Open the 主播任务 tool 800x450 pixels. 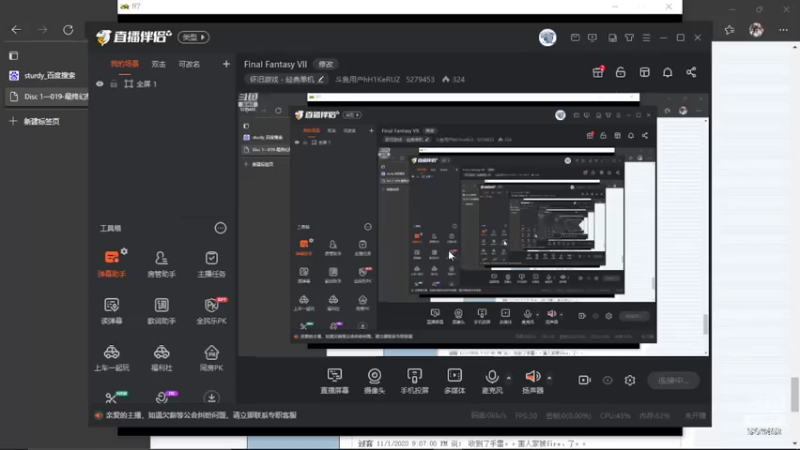click(x=211, y=263)
